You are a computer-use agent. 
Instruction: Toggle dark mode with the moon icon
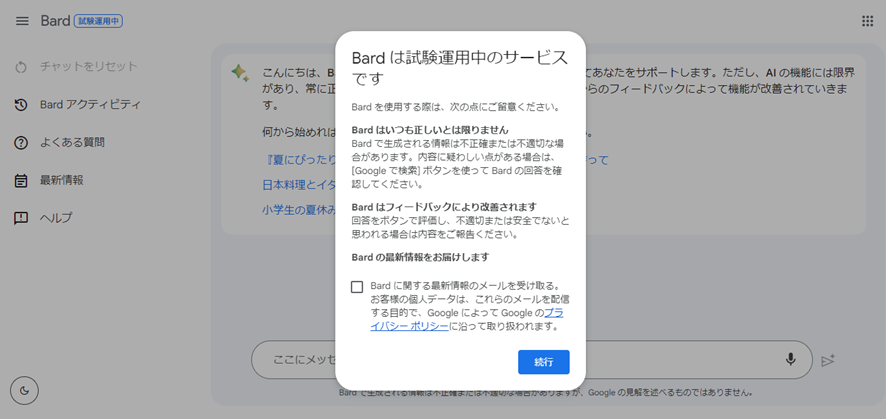24,391
